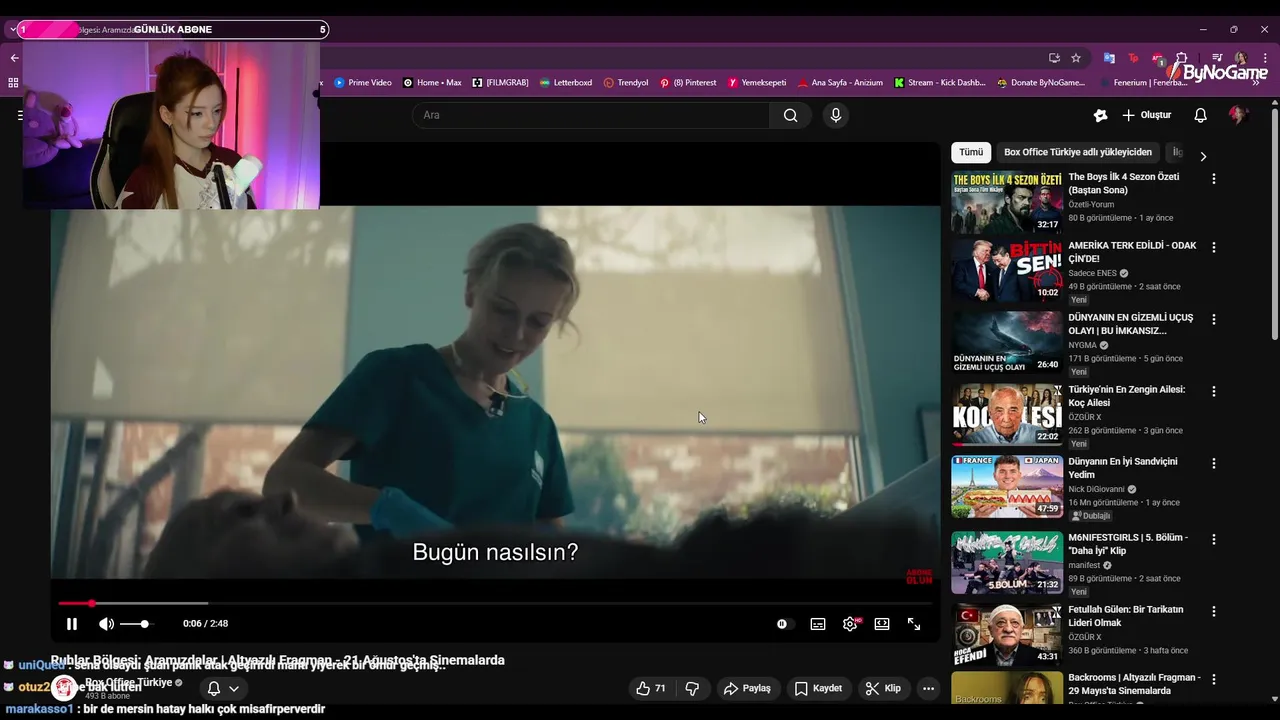The image size is (1280, 720).
Task: Open FILMGRAB bookmark
Action: tap(500, 83)
